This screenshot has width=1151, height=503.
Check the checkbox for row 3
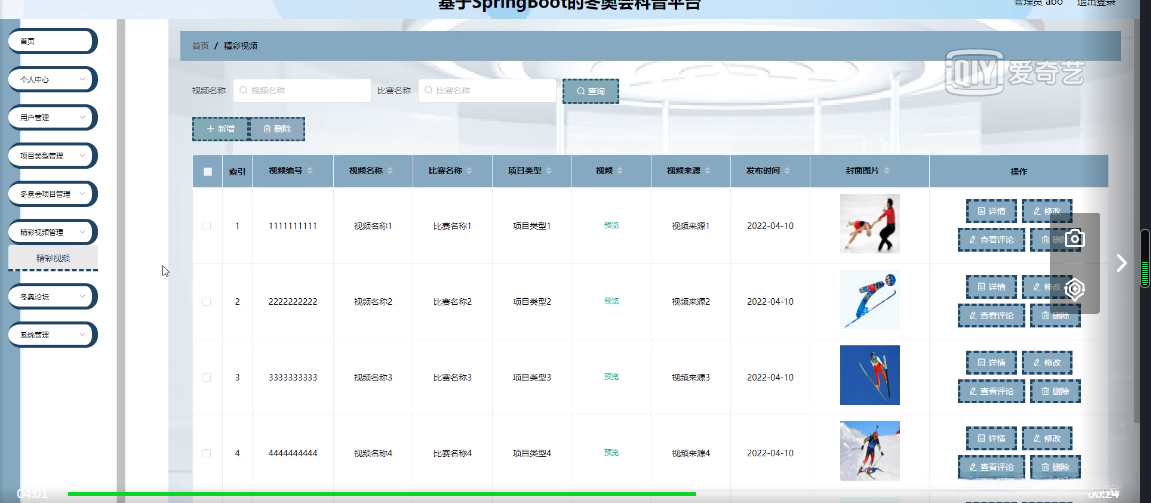(207, 377)
